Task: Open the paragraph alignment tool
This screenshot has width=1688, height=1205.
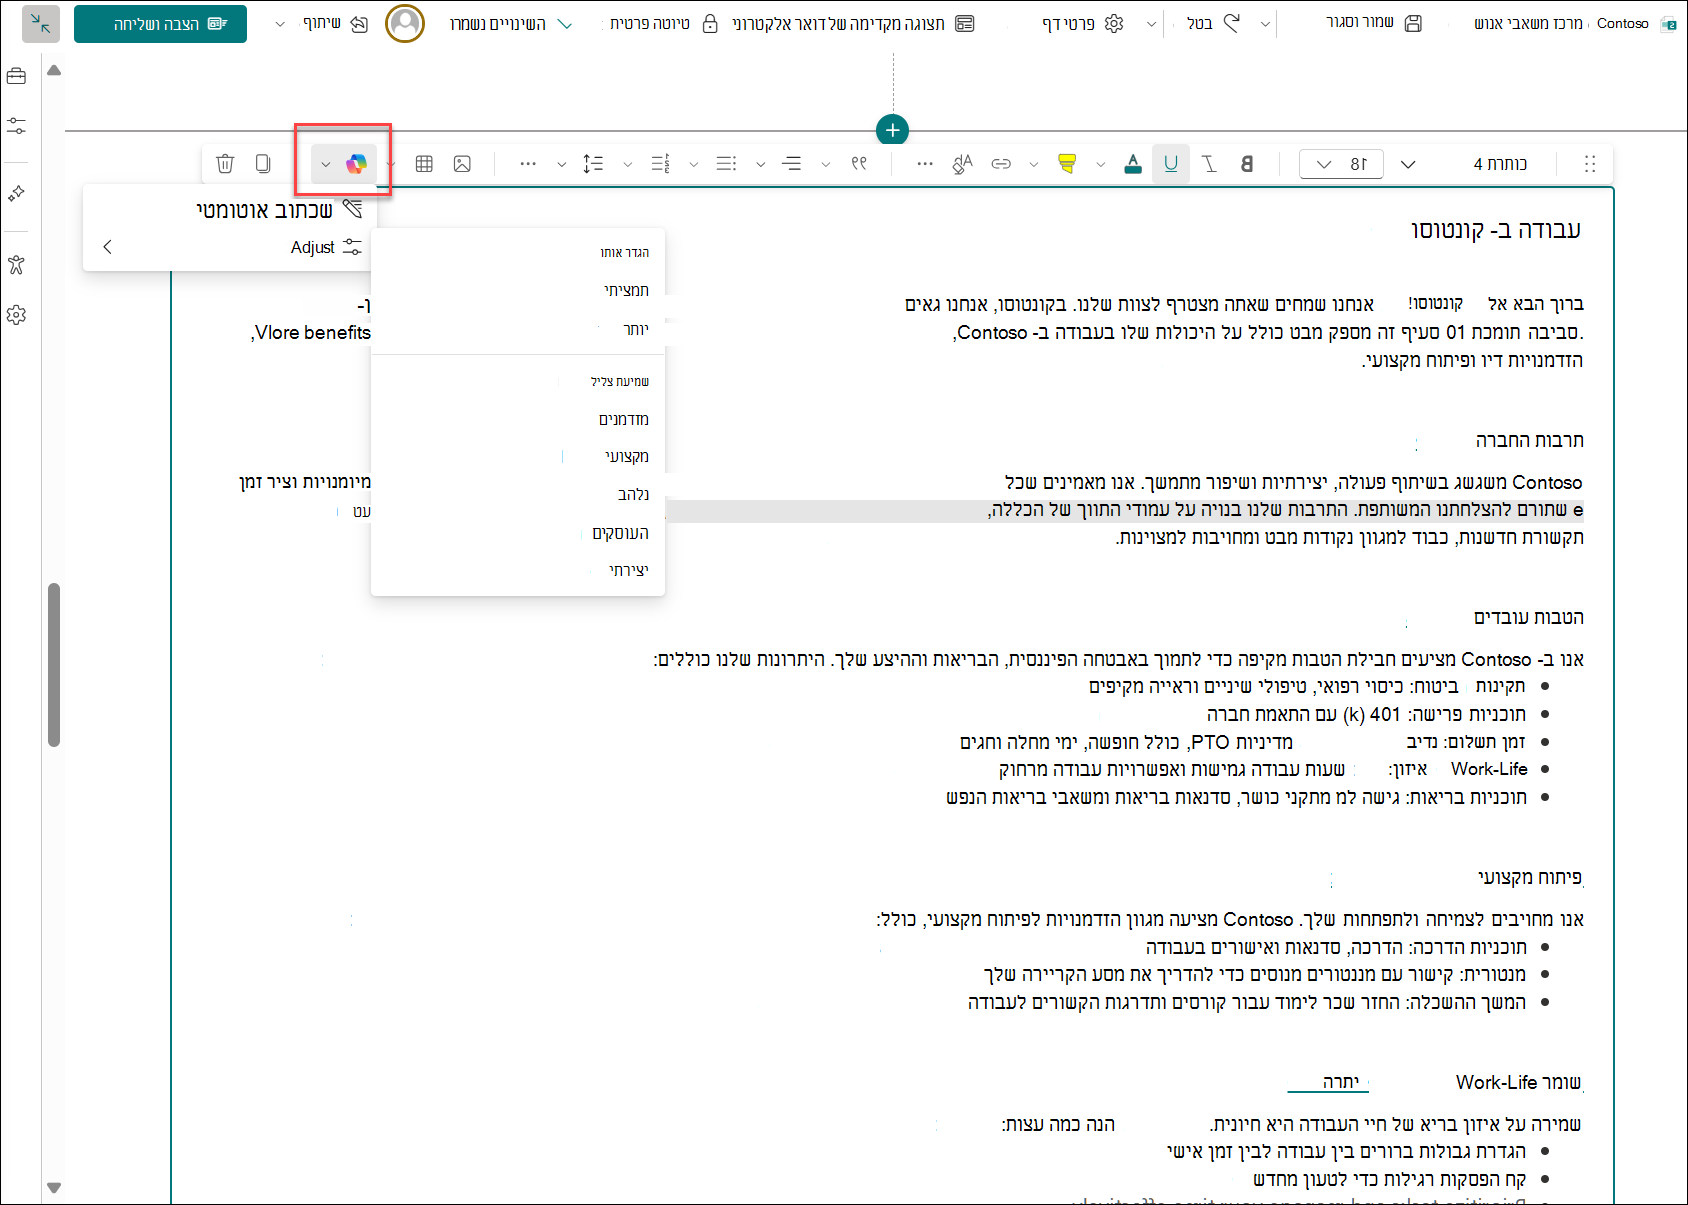Action: (792, 164)
